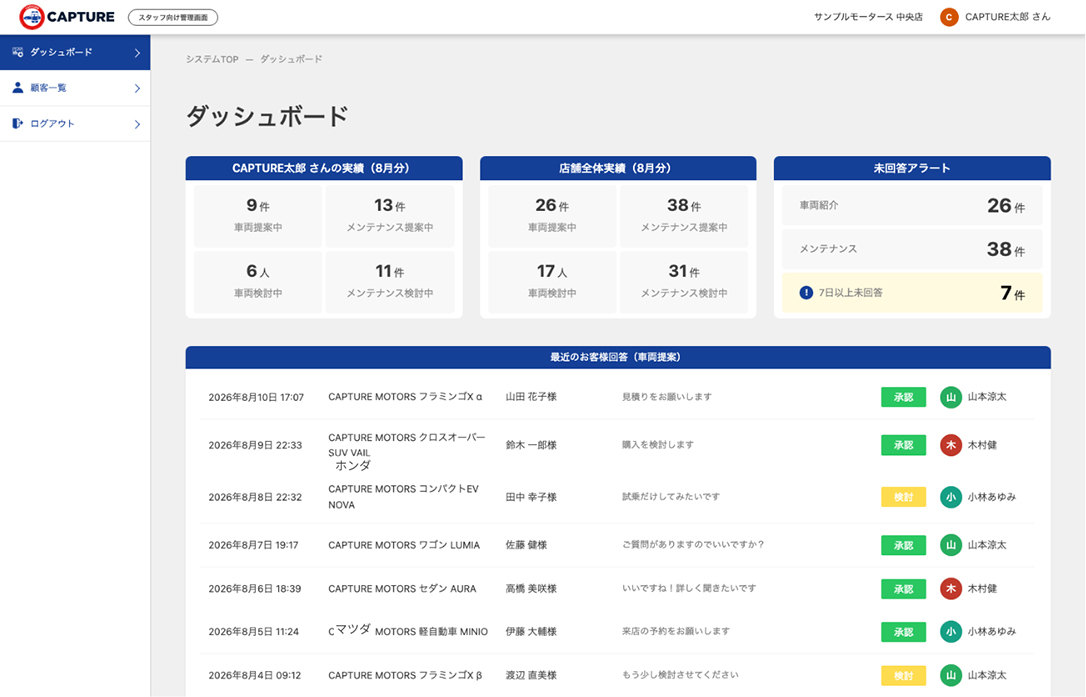Open the 車両紹介 26件 alert row

912,205
